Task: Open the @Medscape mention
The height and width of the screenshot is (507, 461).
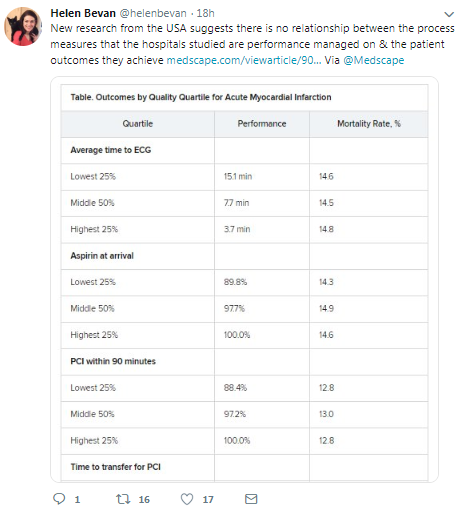Action: pos(374,60)
